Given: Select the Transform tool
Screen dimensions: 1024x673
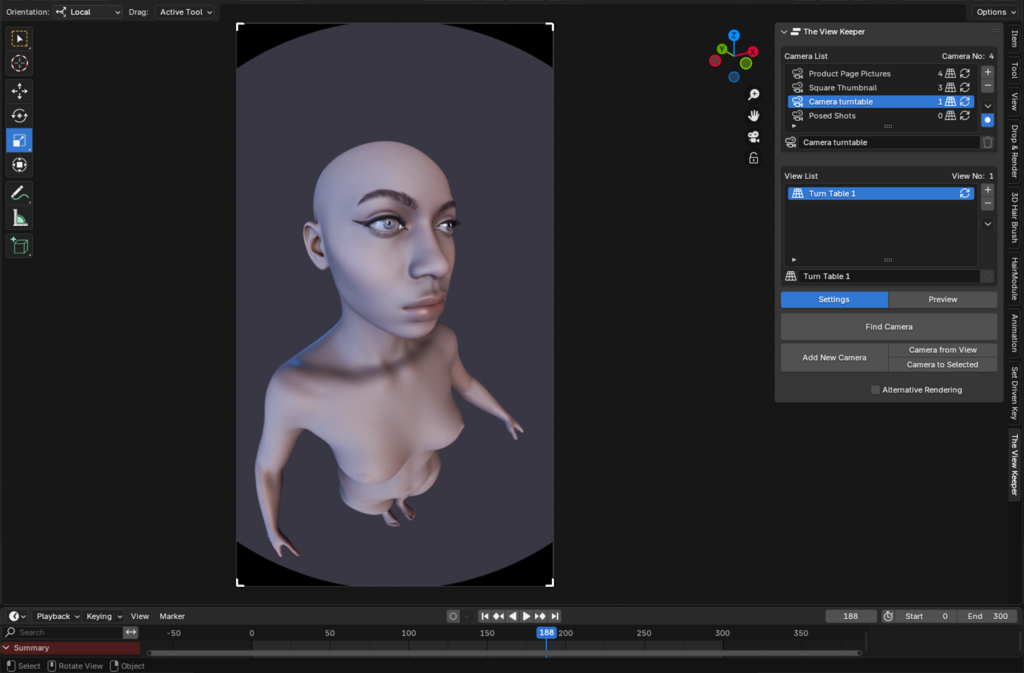Looking at the screenshot, I should pyautogui.click(x=20, y=165).
